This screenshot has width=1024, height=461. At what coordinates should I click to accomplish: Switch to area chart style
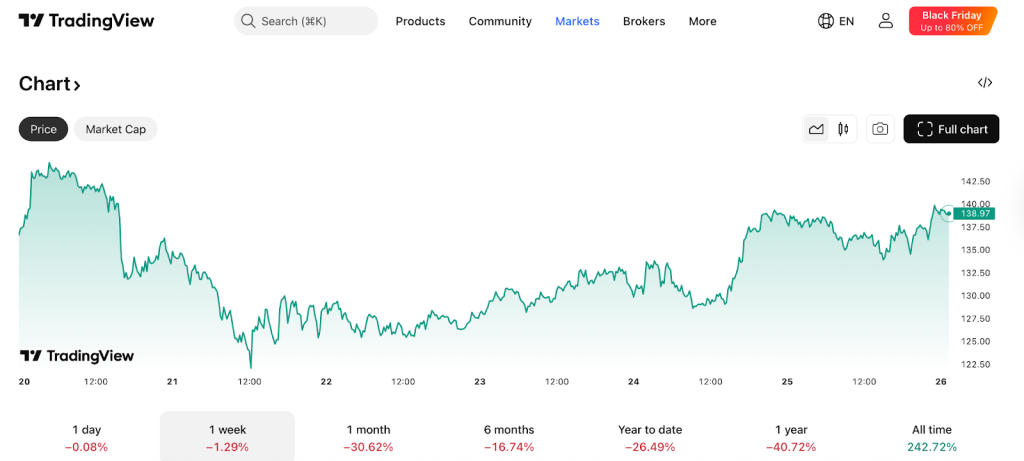(817, 129)
